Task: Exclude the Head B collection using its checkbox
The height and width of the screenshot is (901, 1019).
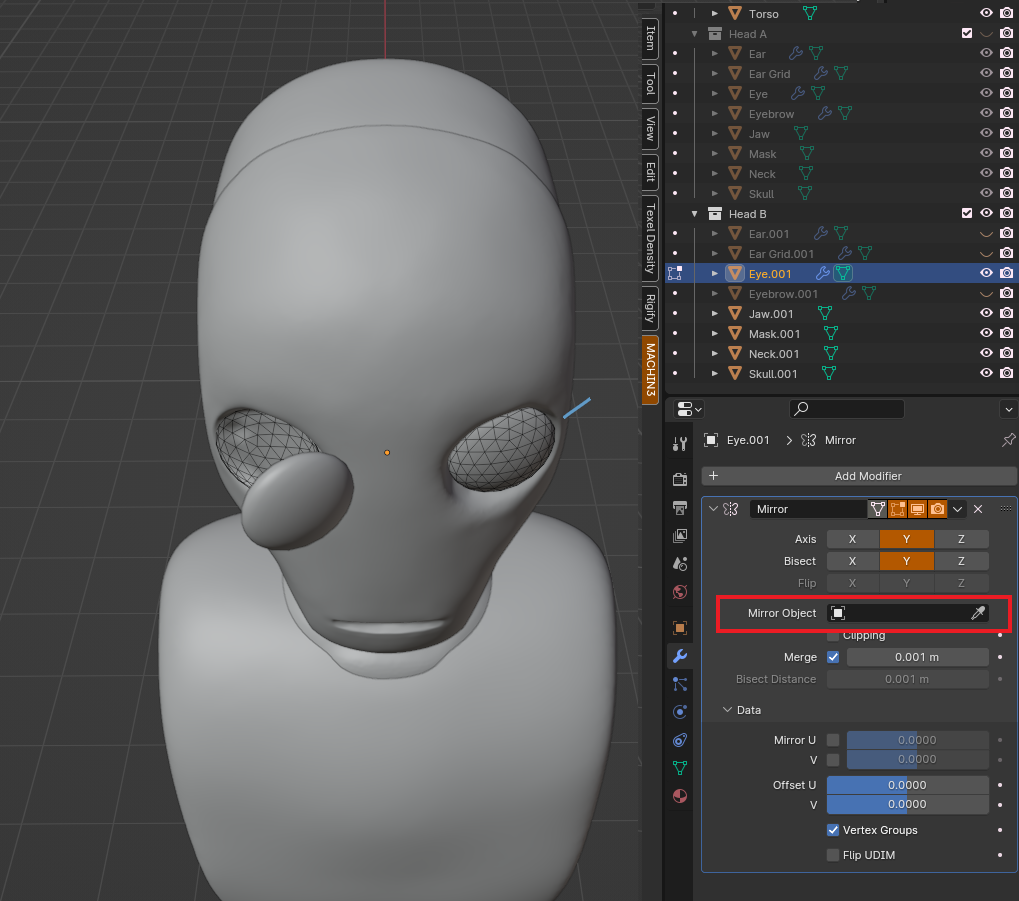Action: pos(967,213)
